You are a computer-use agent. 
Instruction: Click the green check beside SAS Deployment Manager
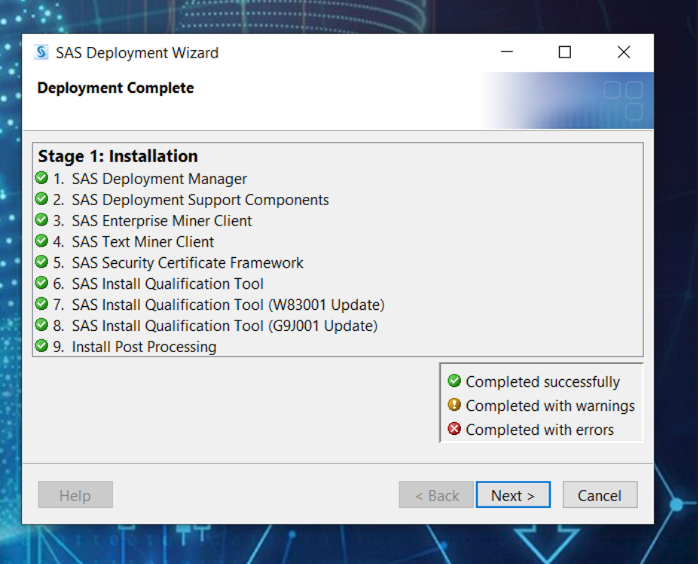coord(41,178)
